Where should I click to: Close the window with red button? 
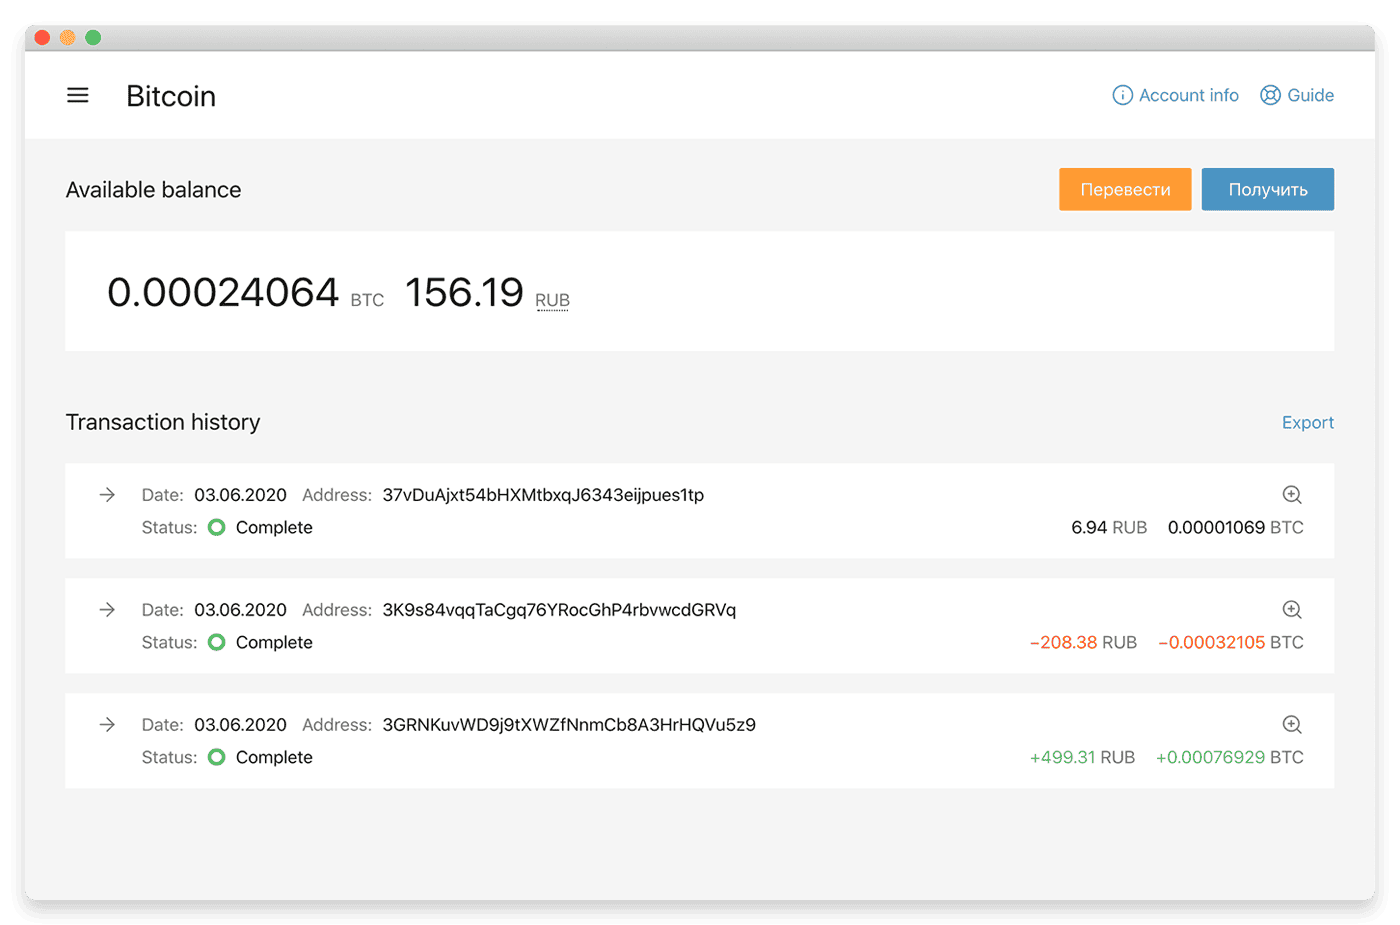42,38
